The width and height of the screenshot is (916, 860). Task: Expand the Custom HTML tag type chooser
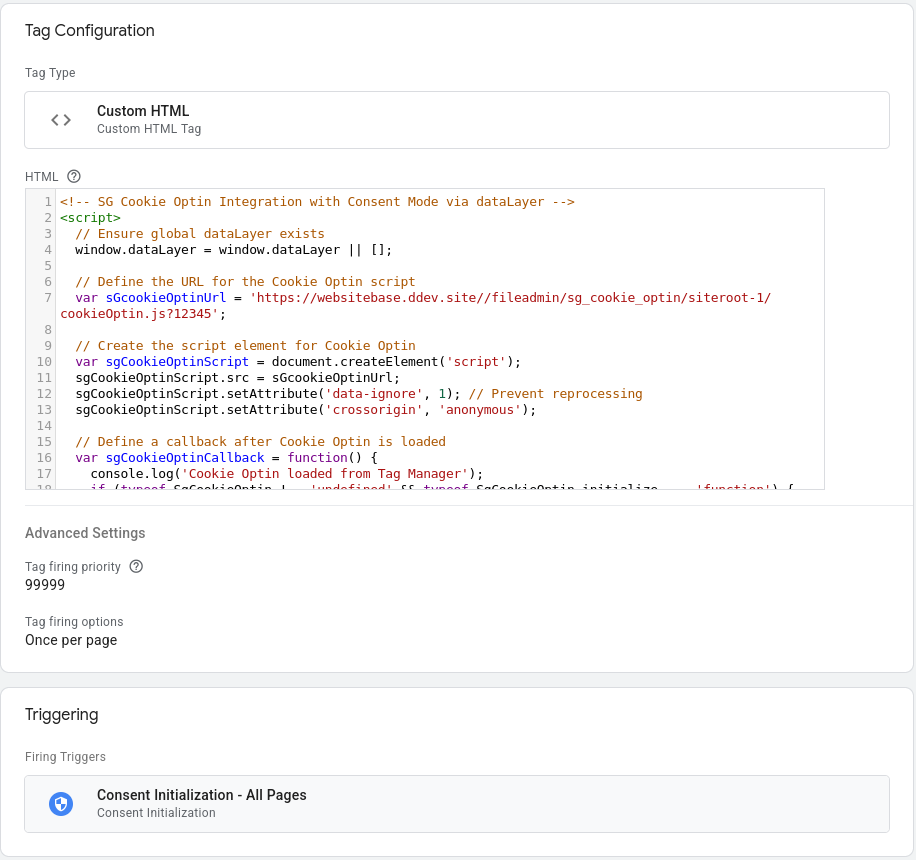click(x=457, y=118)
